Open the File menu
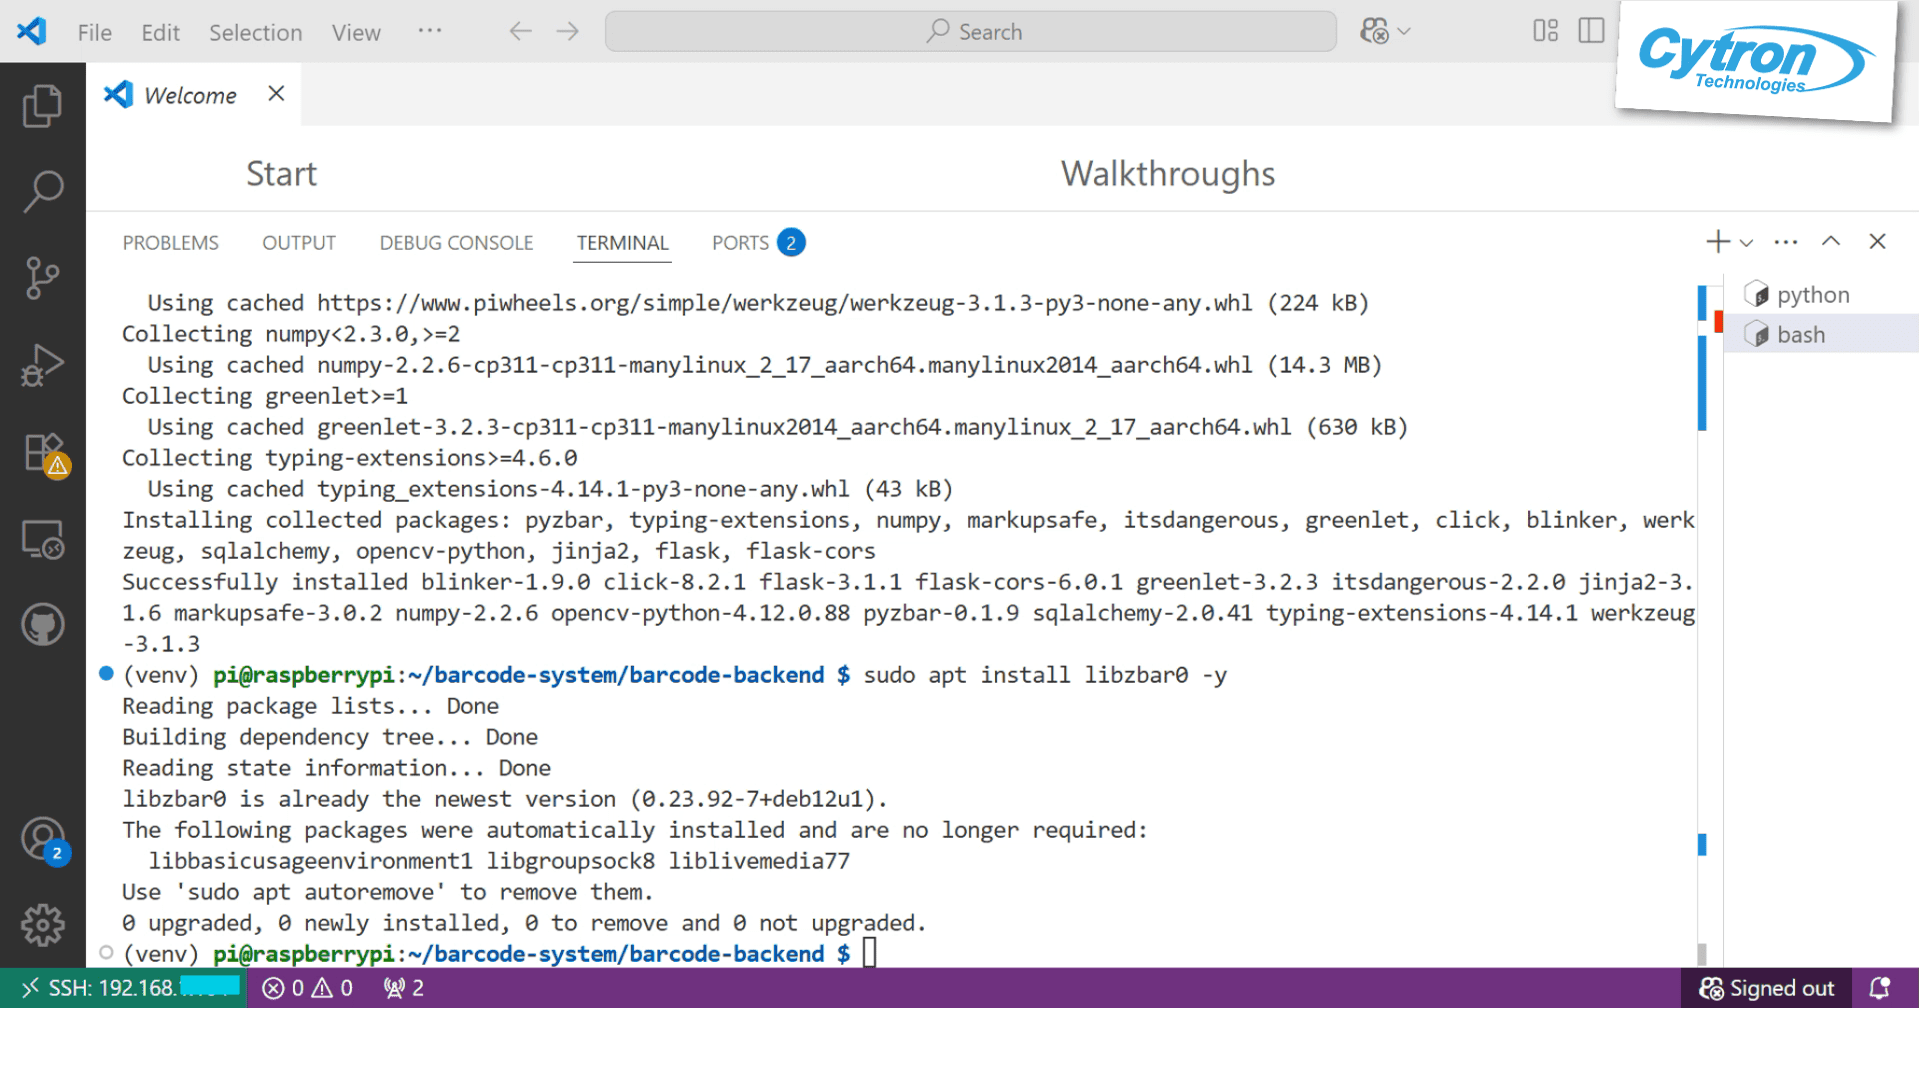Image resolution: width=1919 pixels, height=1079 pixels. click(x=93, y=32)
